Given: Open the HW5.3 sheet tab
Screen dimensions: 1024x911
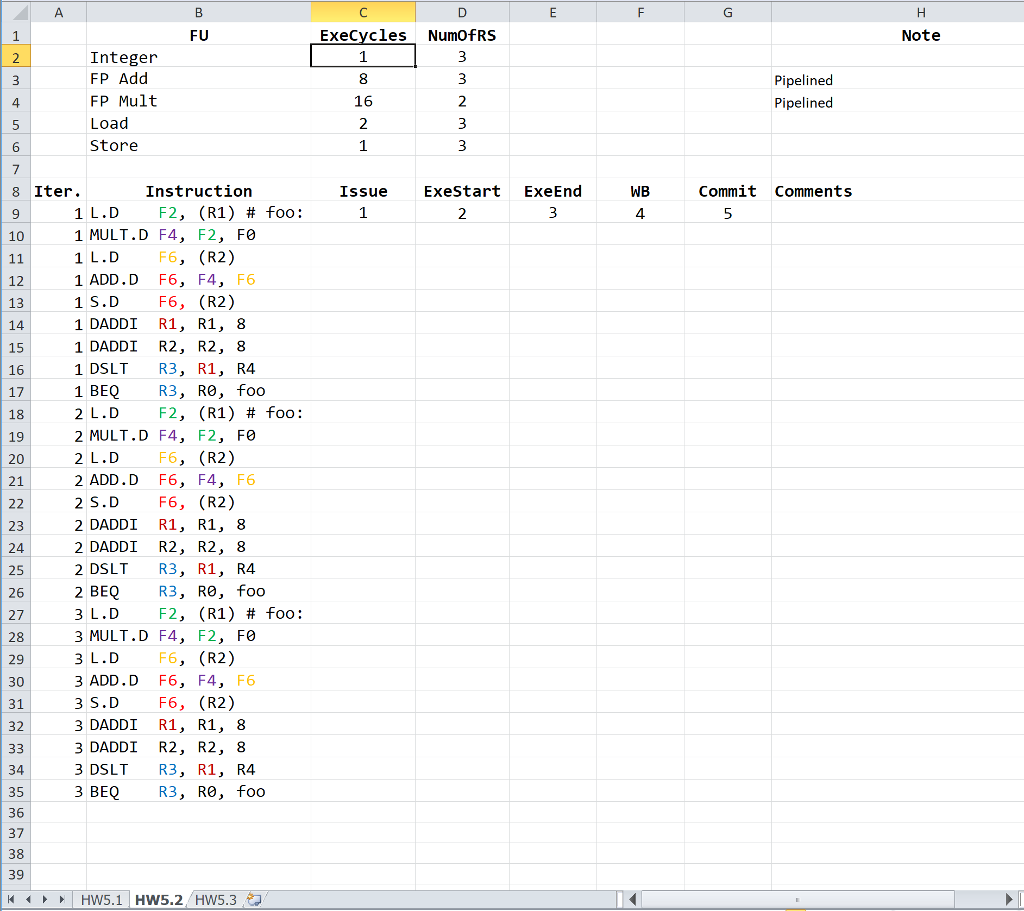Looking at the screenshot, I should click(x=215, y=900).
